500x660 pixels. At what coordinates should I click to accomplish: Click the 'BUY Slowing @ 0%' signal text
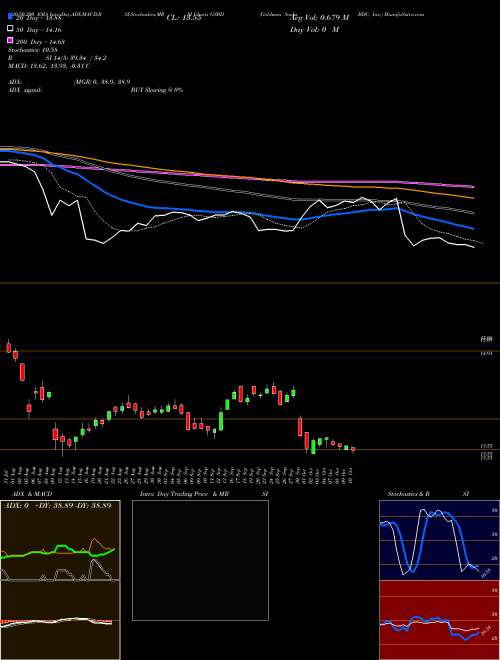pos(157,90)
